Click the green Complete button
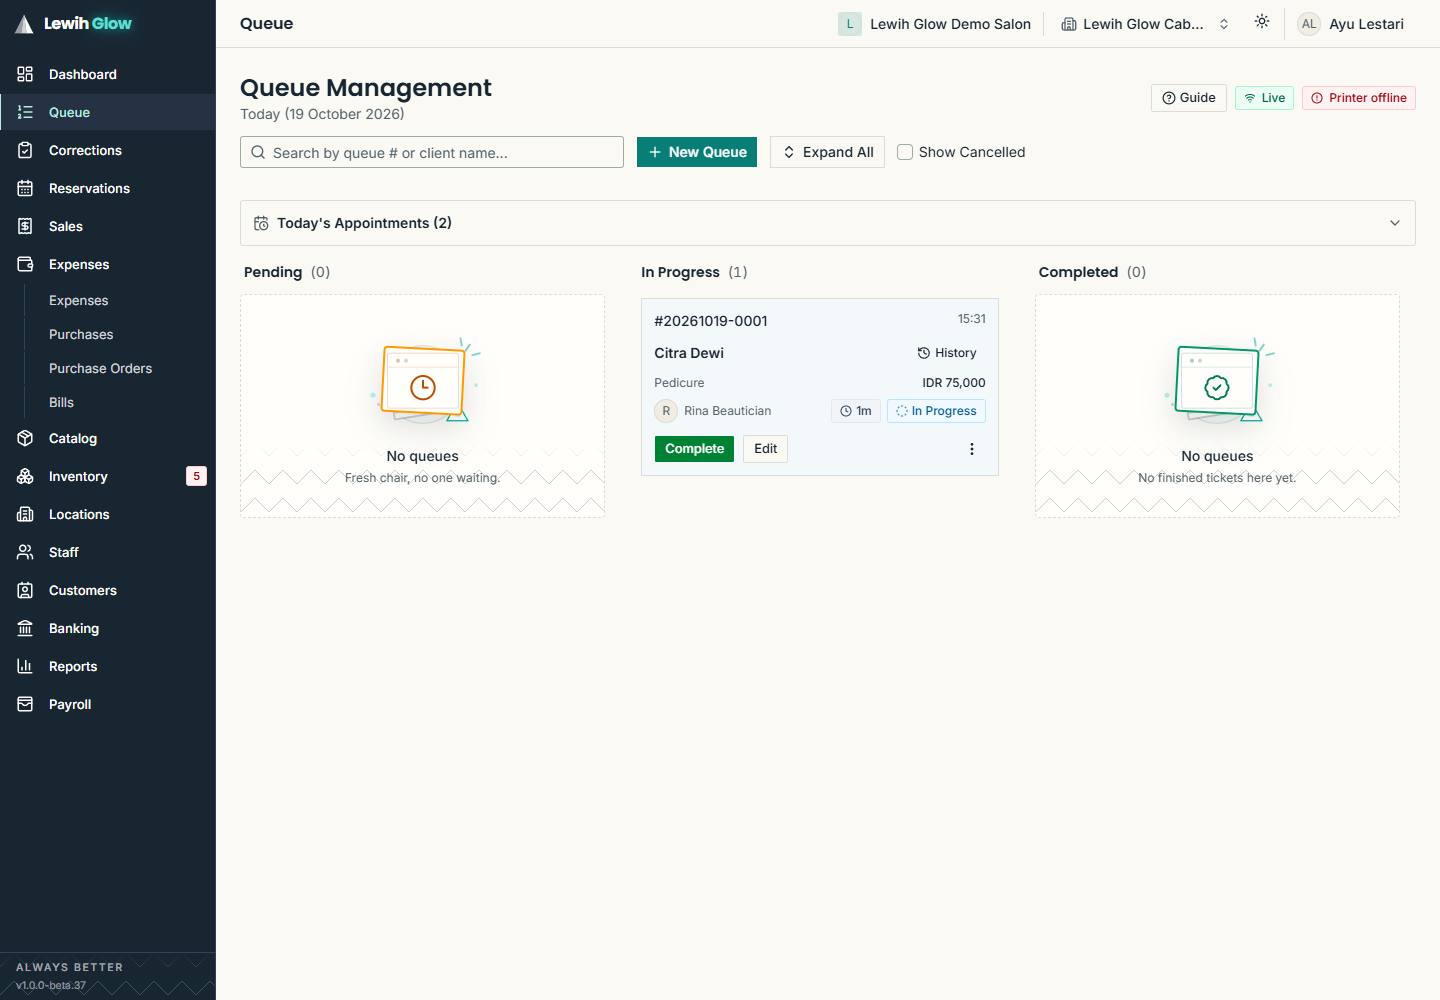The image size is (1440, 1000). 694,449
